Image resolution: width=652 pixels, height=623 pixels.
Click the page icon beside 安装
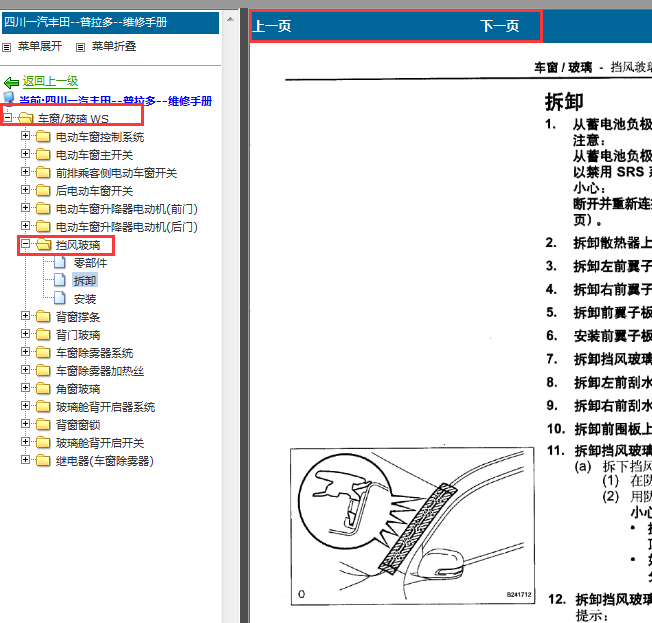pos(60,298)
